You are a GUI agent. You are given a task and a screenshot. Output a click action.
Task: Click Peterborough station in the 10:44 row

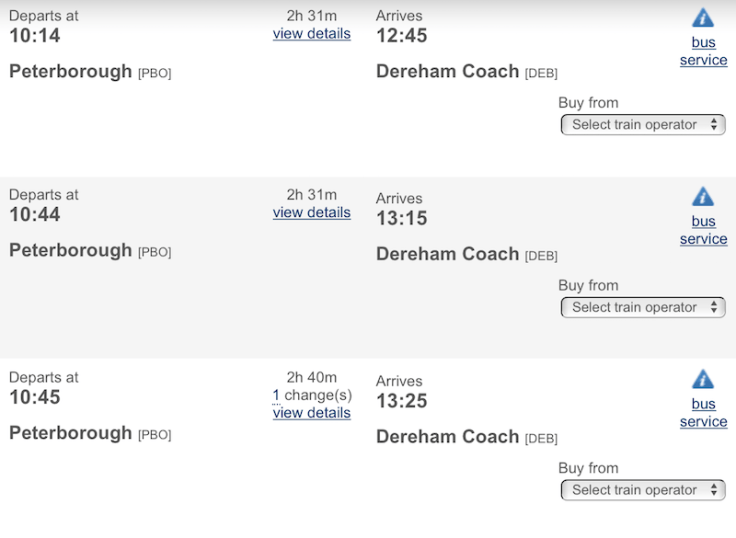pyautogui.click(x=70, y=250)
